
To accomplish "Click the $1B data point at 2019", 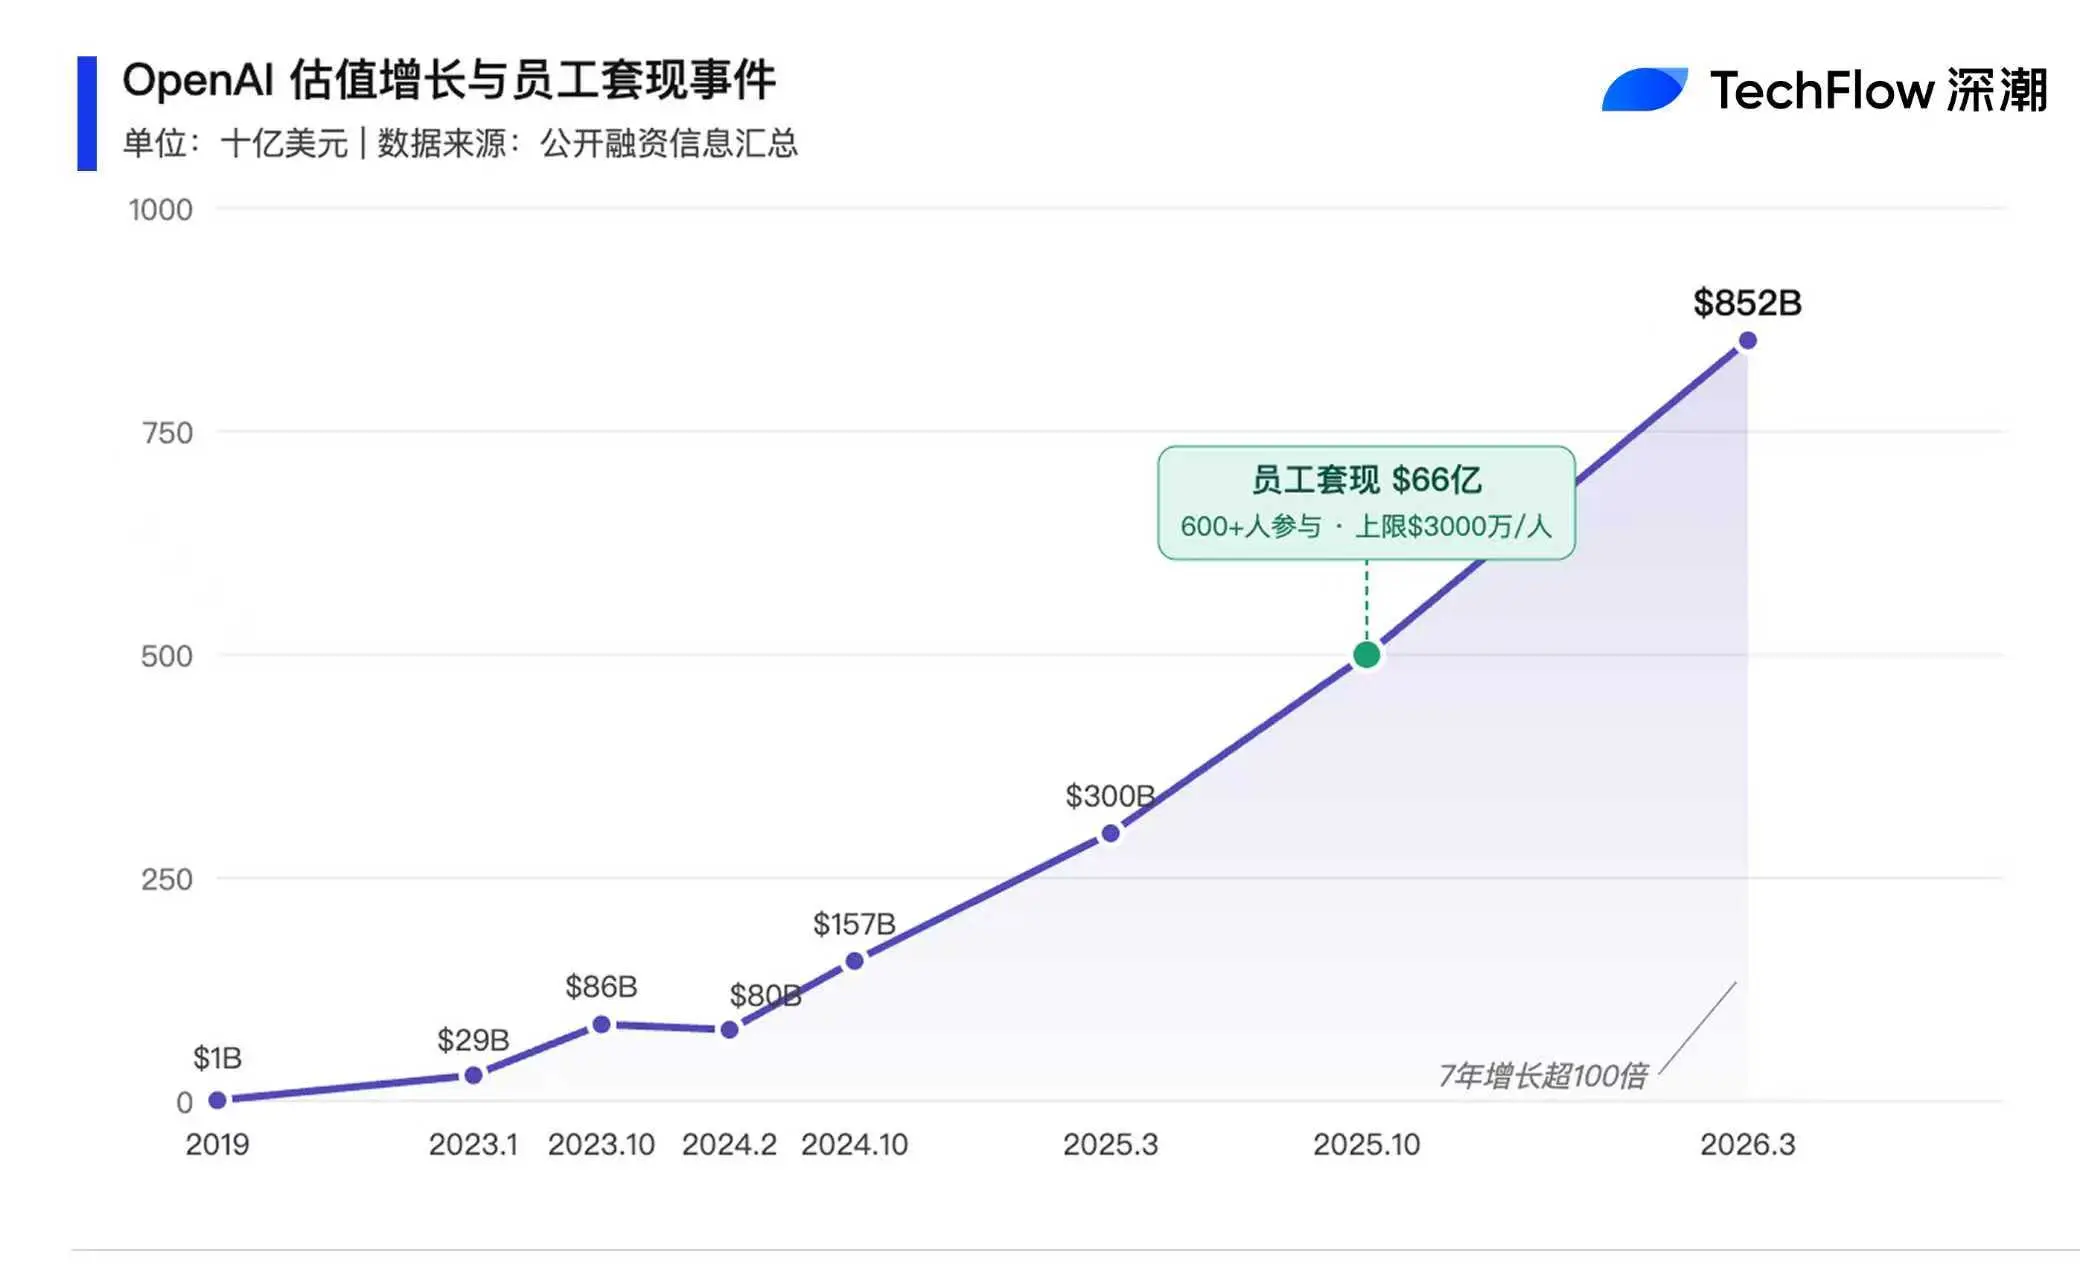I will pos(217,1100).
